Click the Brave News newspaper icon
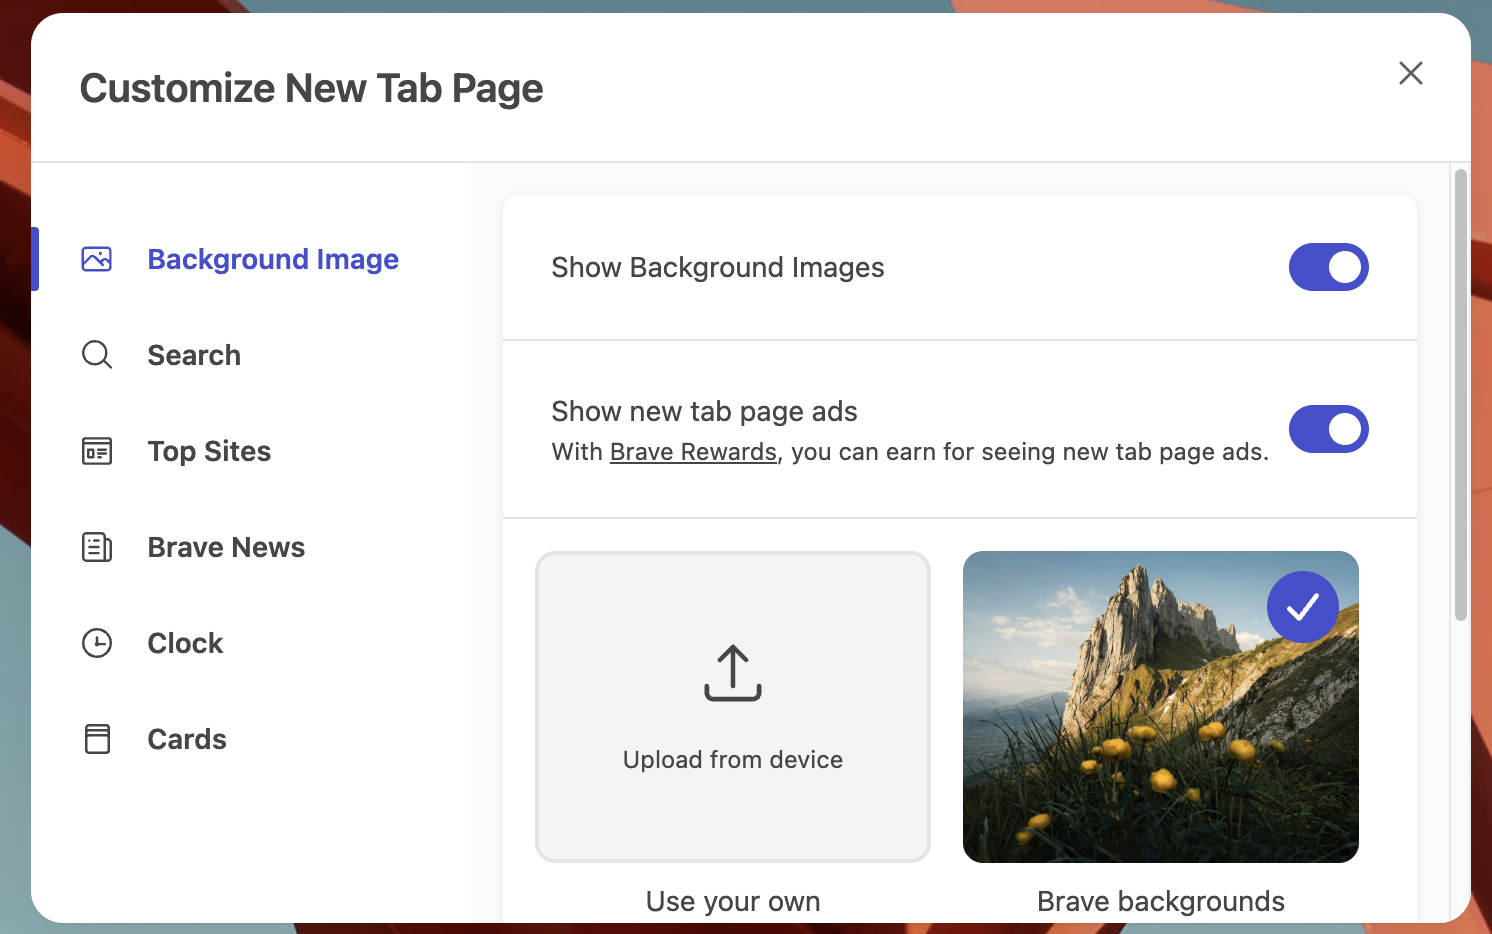This screenshot has width=1492, height=934. pyautogui.click(x=97, y=547)
